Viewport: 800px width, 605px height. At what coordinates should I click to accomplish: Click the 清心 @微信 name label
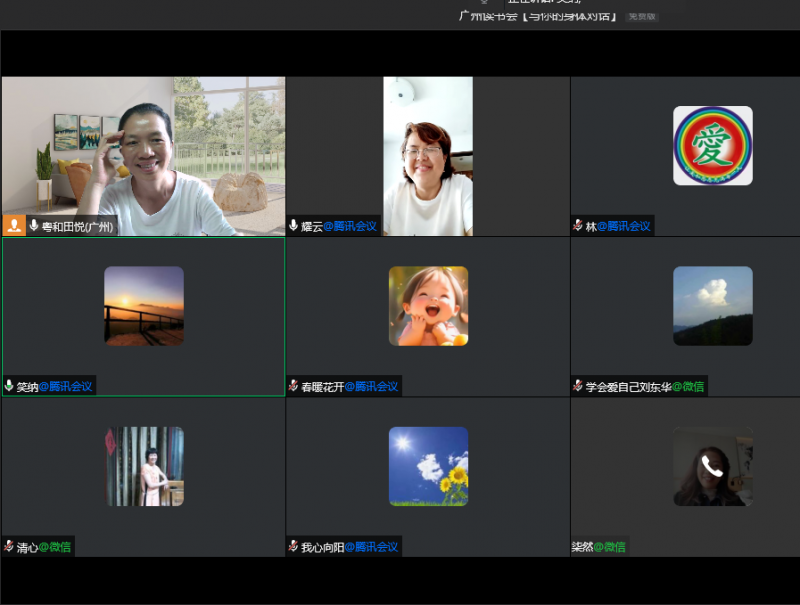[x=44, y=547]
